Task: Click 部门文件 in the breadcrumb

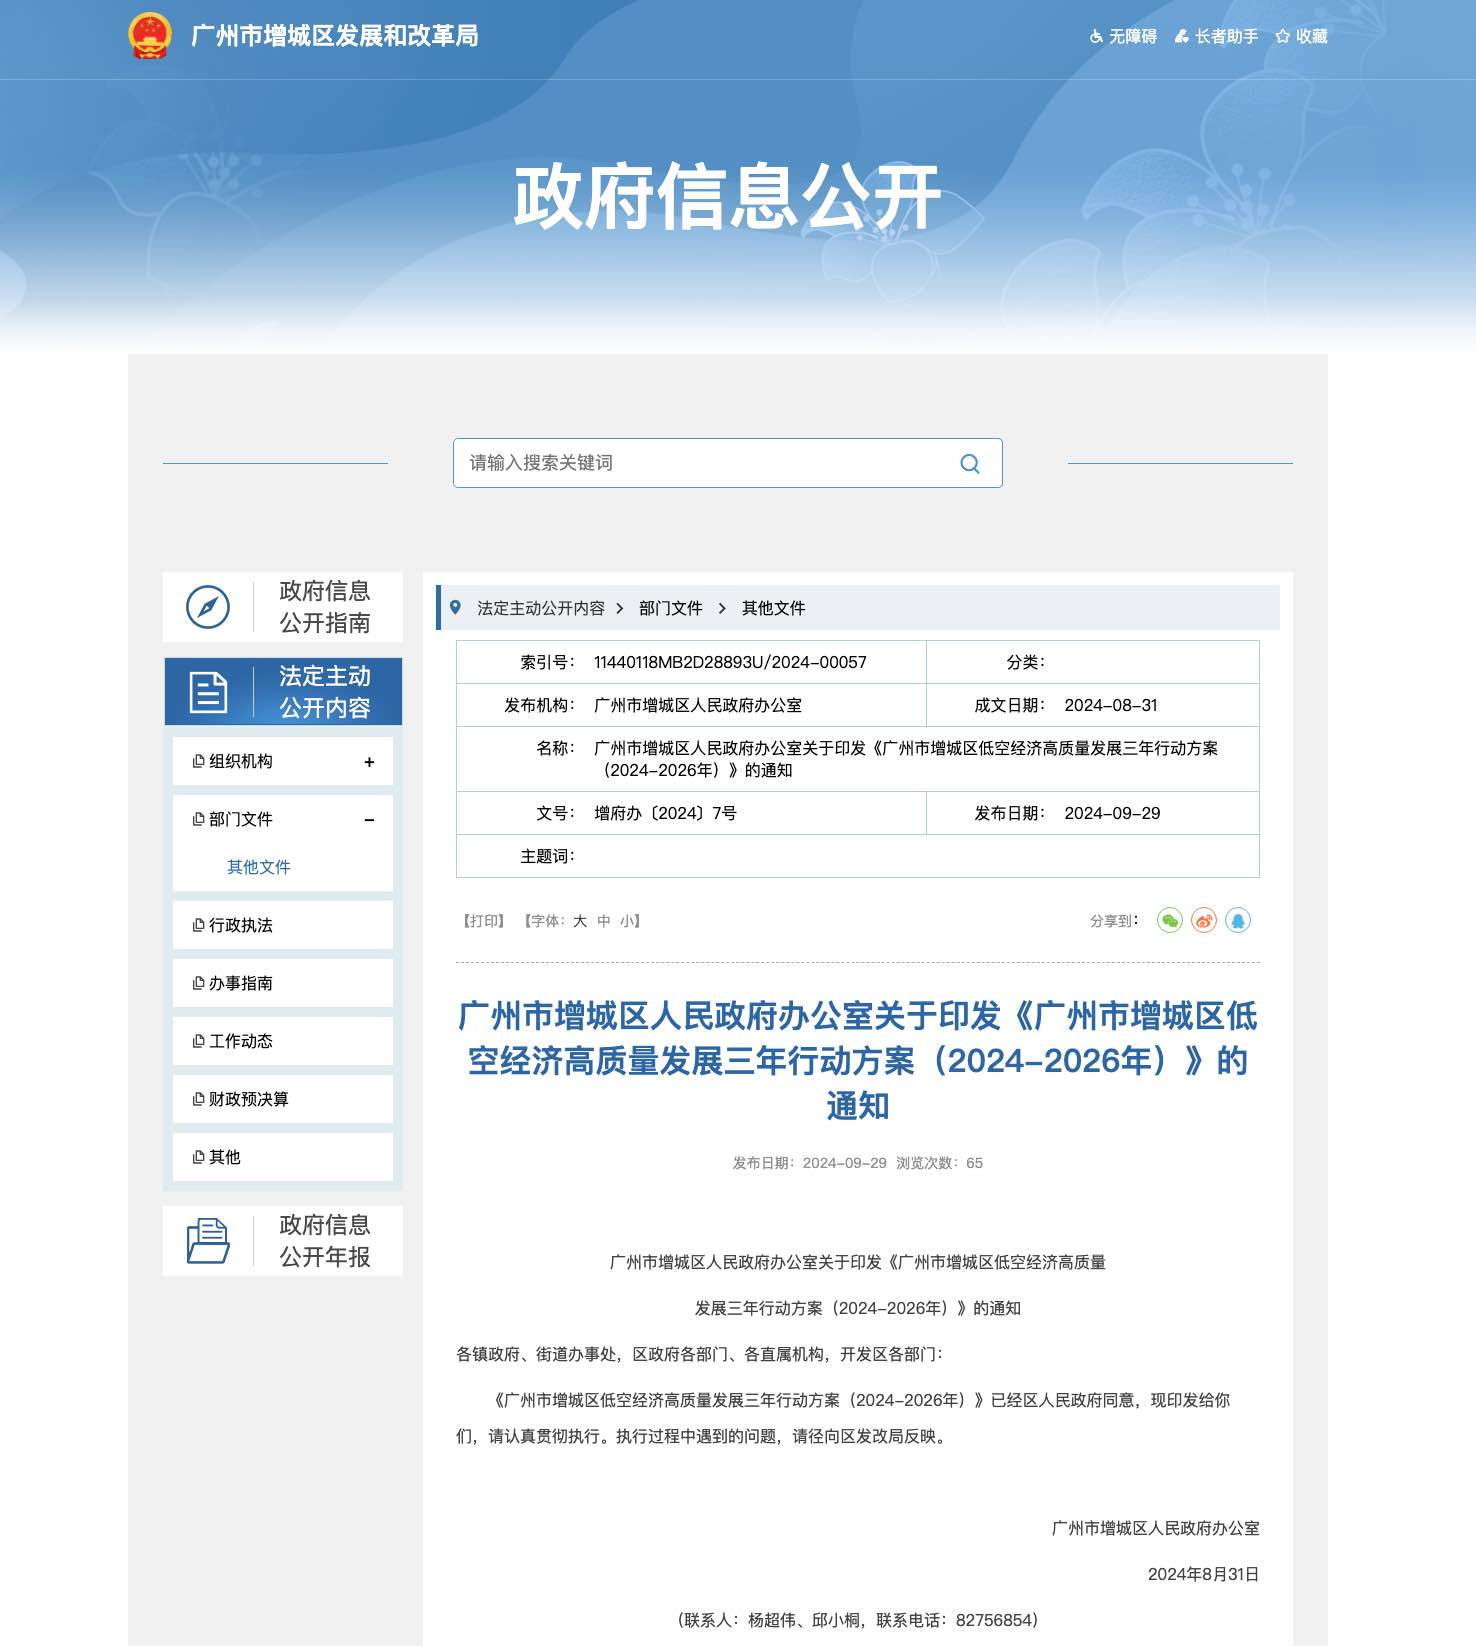Action: click(670, 608)
